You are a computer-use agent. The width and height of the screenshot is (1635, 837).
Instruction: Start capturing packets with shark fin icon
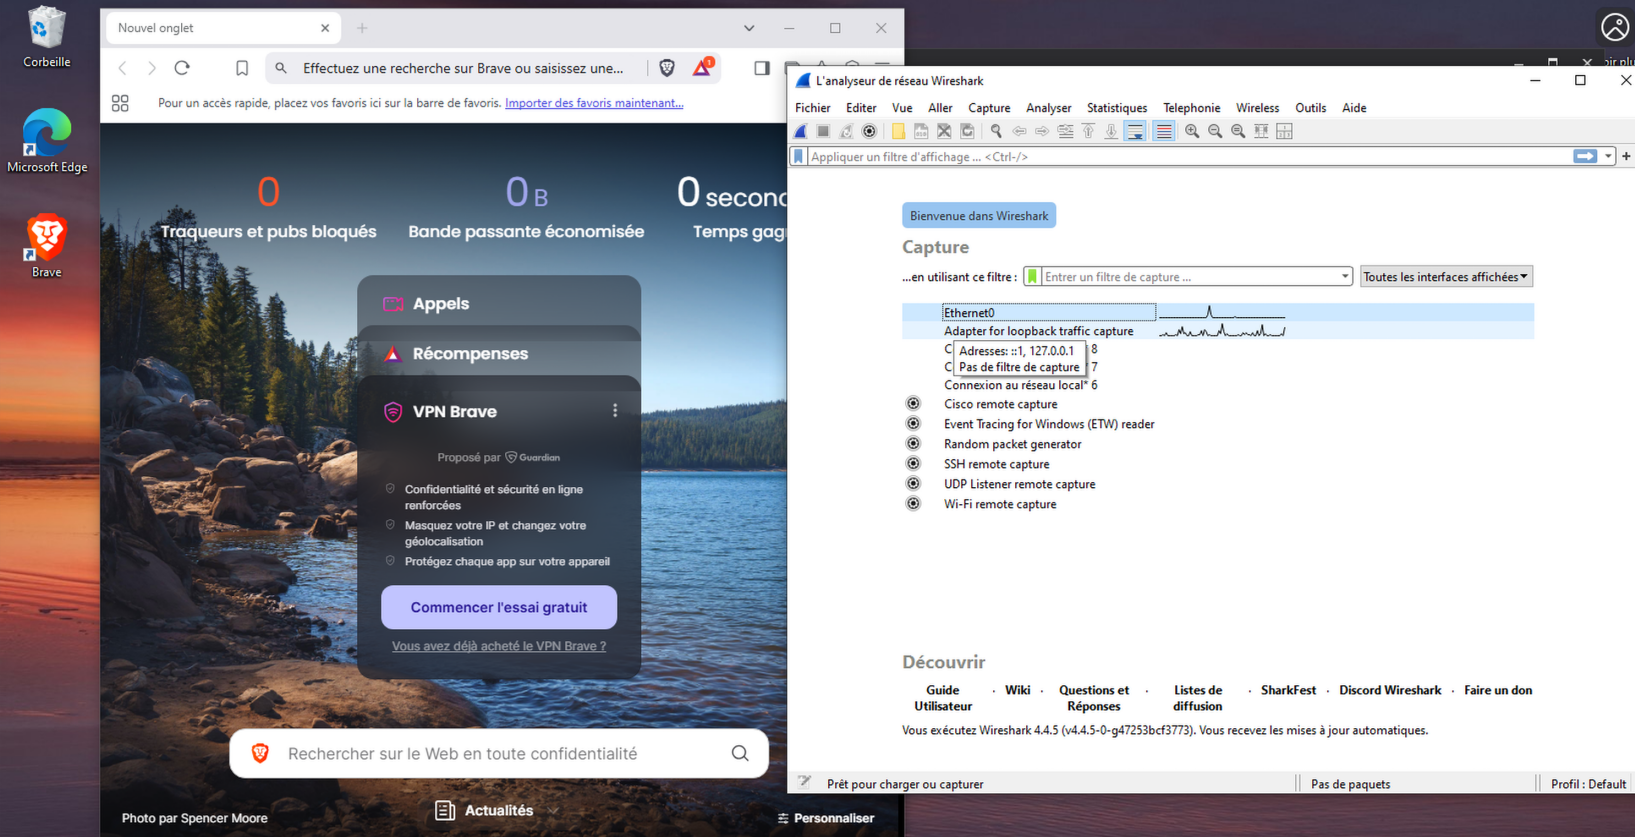click(x=801, y=131)
